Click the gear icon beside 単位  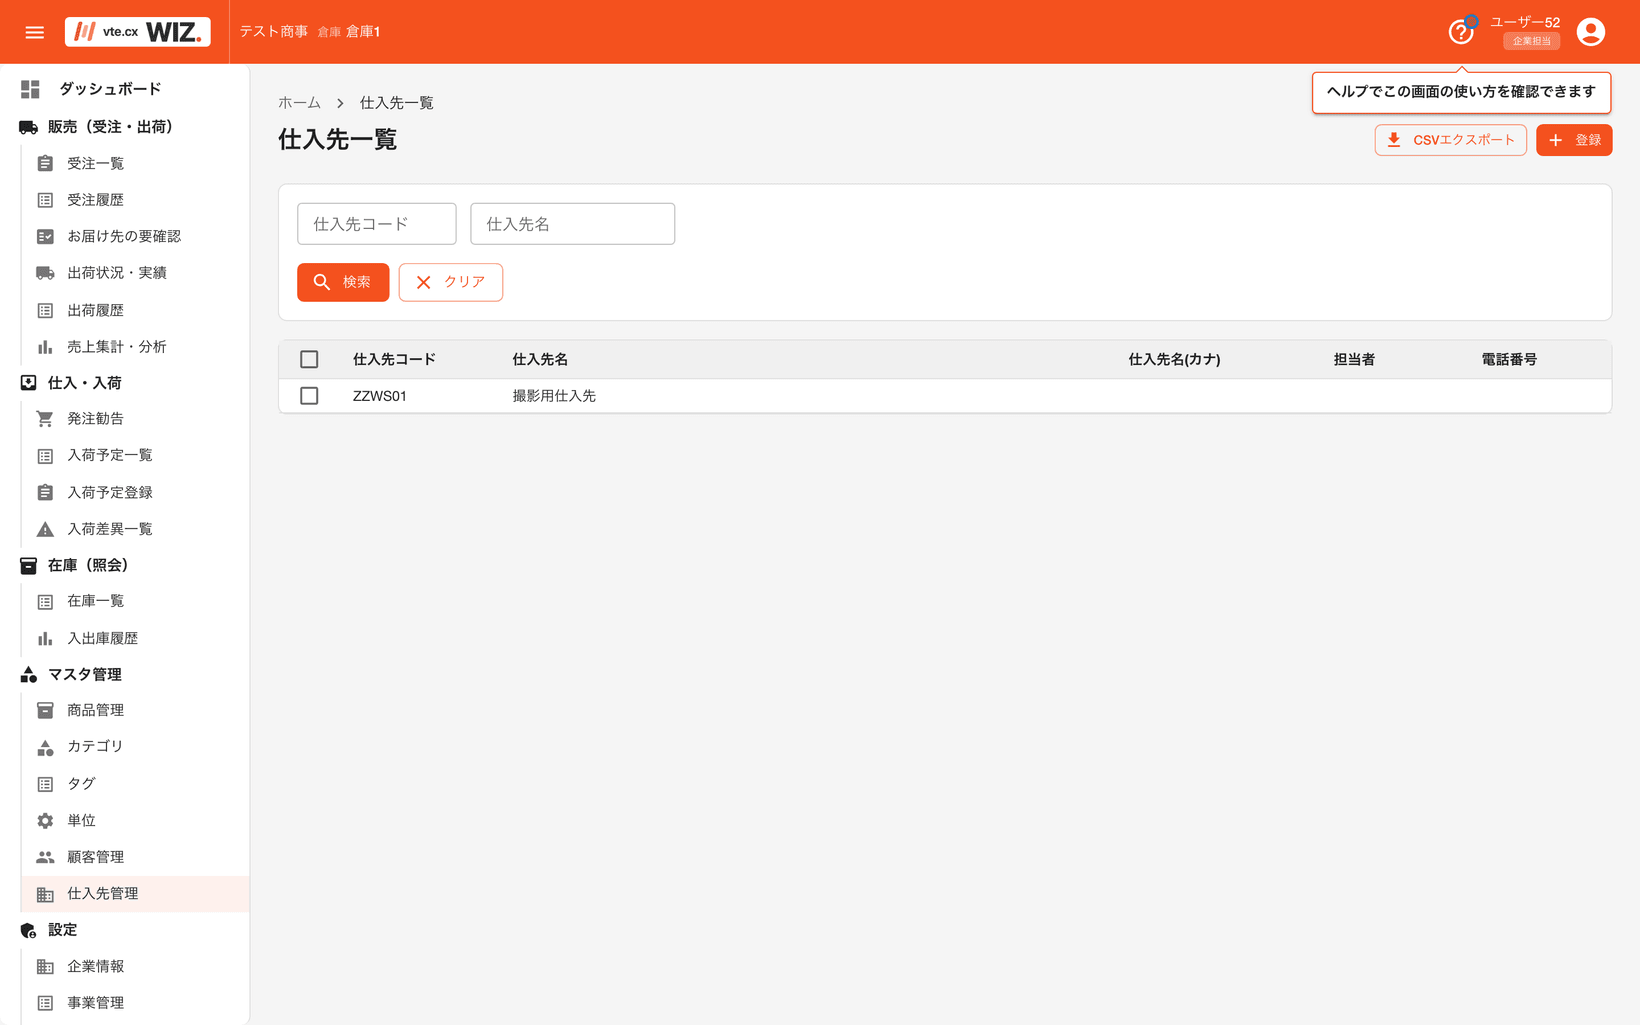coord(45,820)
